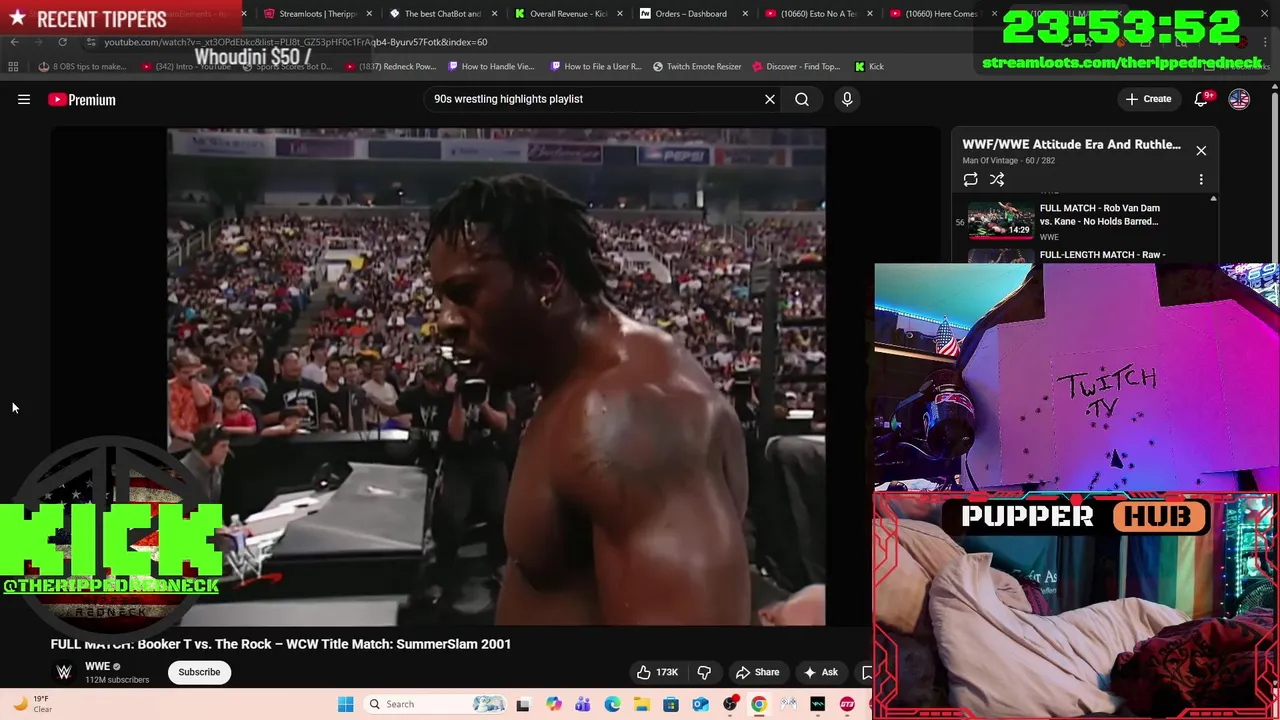
Task: Play Rob Van Dam vs. Kane thumbnail
Action: (1001, 220)
